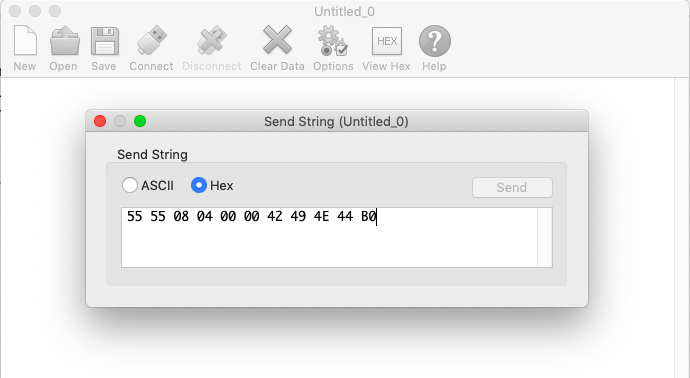Click the Untitled_0 window title
The image size is (690, 378).
345,11
